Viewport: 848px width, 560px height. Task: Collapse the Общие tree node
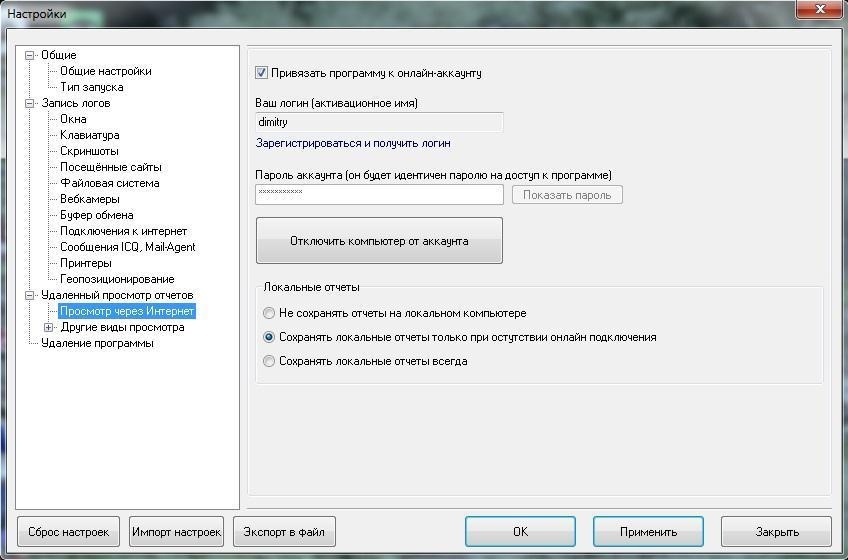tap(30, 55)
